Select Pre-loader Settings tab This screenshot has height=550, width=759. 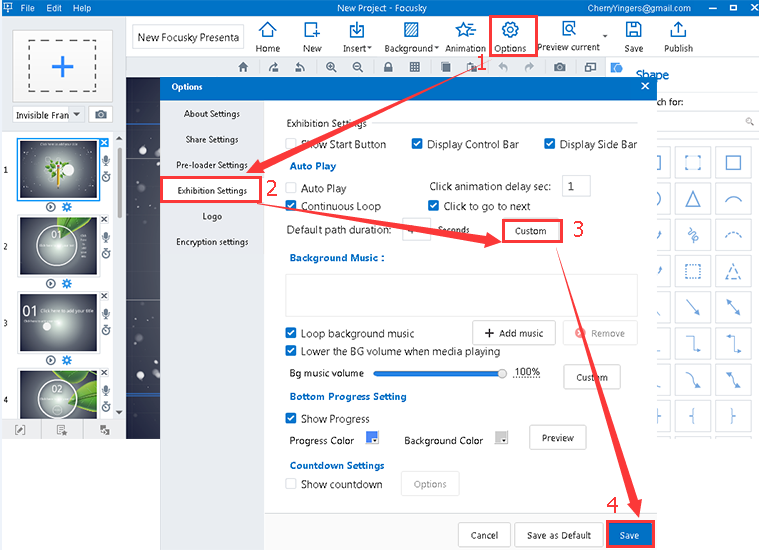pyautogui.click(x=212, y=165)
